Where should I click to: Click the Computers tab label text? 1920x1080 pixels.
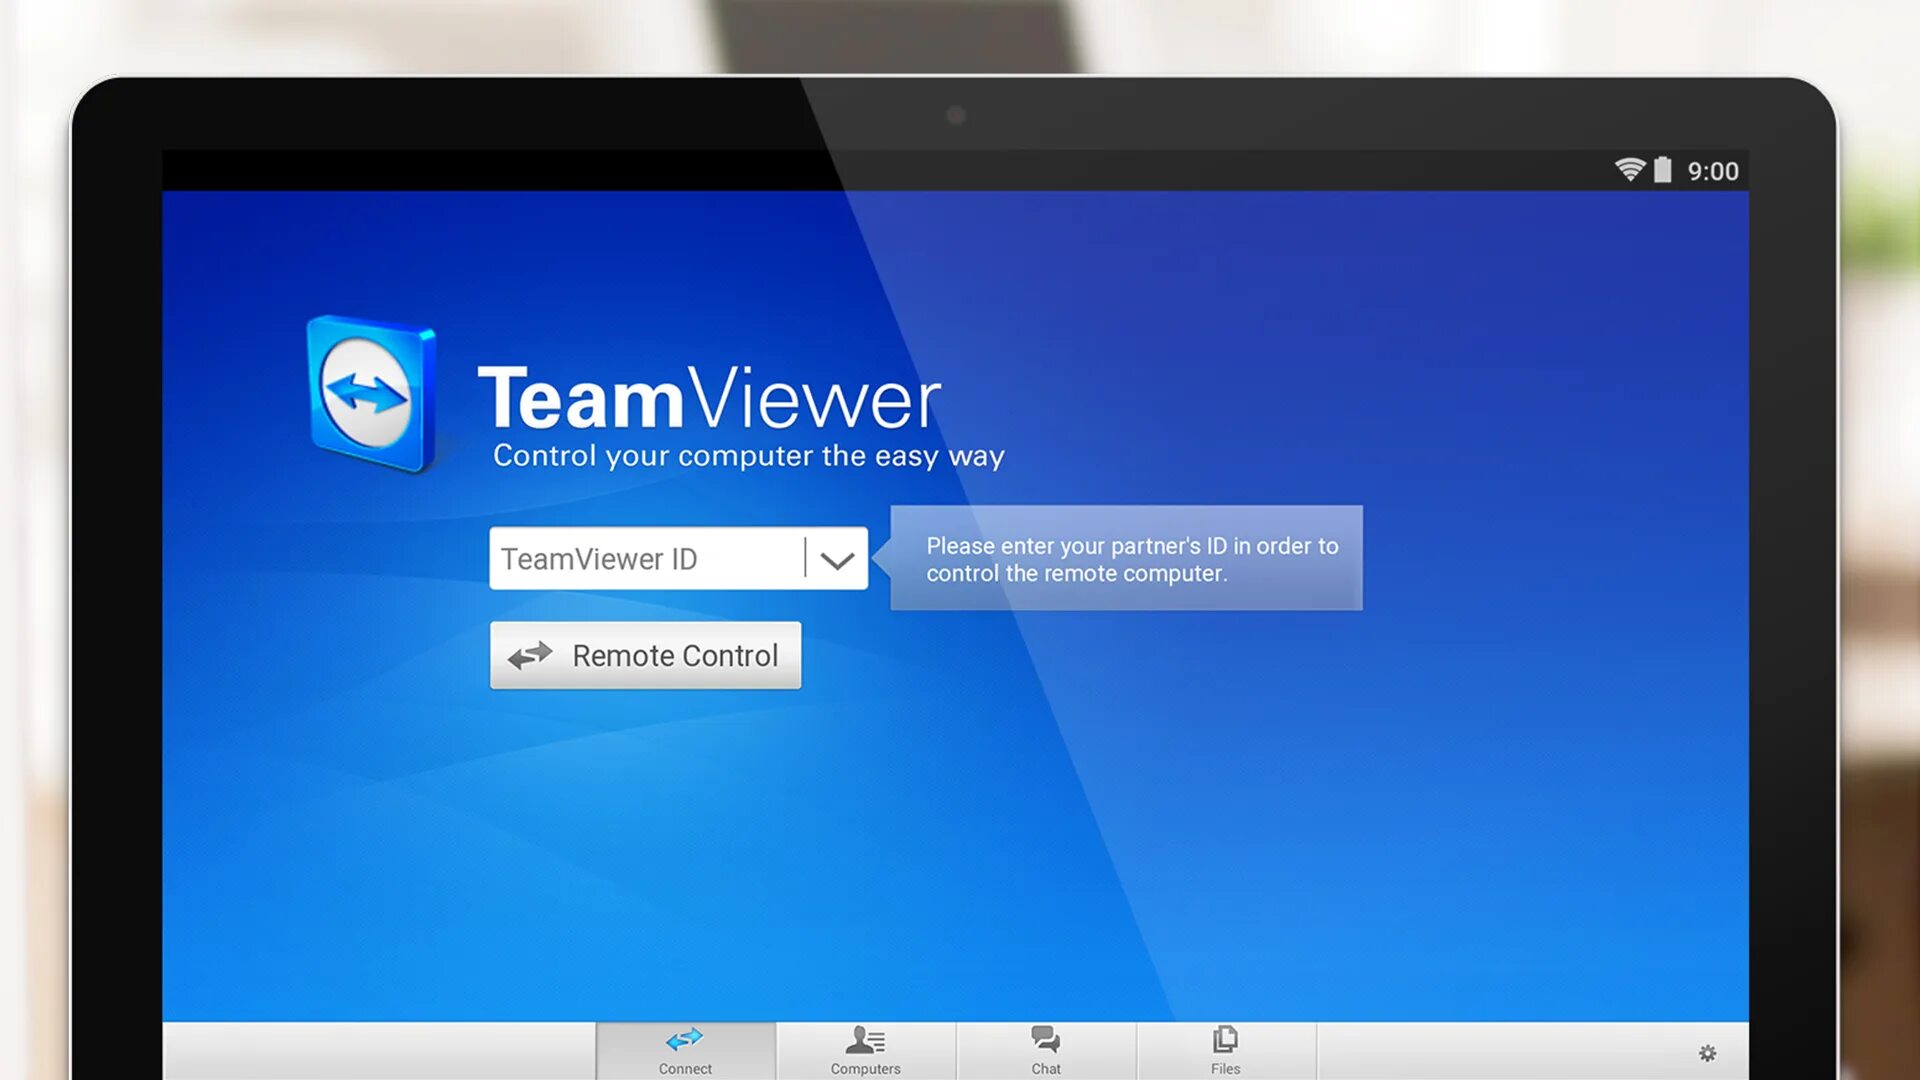[x=865, y=1069]
